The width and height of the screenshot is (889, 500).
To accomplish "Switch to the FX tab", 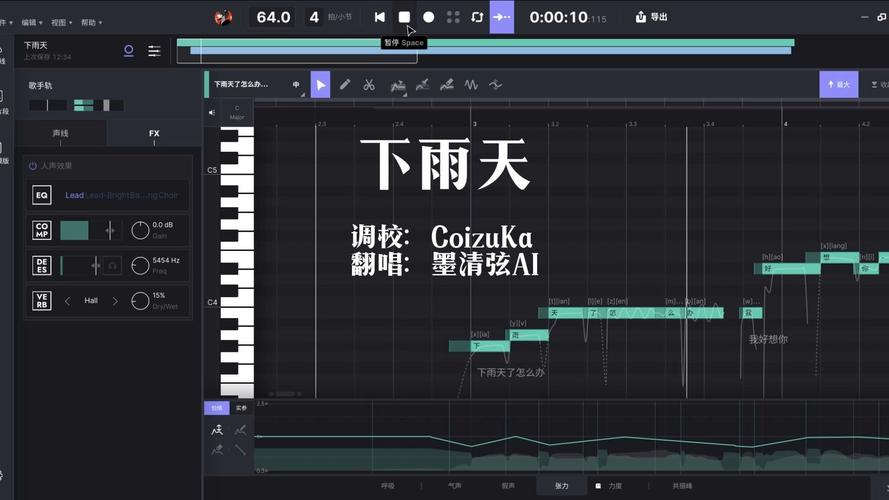I will 154,133.
